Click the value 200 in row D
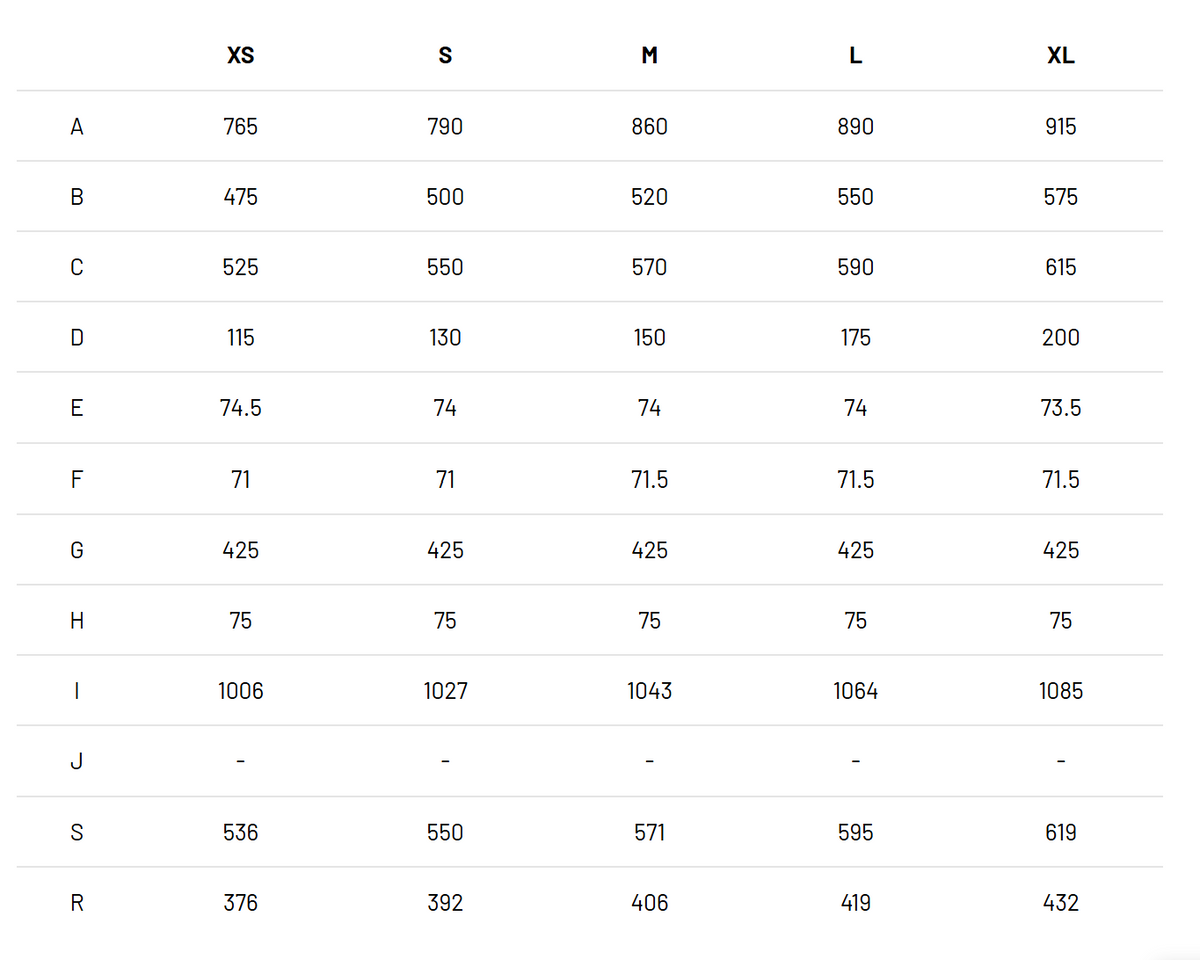Viewport: 1200px width, 960px height. pyautogui.click(x=1061, y=338)
